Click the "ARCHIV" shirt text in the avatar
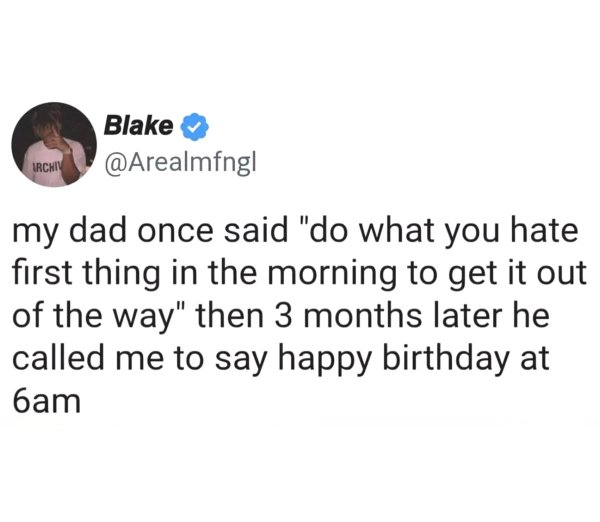The image size is (600, 522). point(40,164)
